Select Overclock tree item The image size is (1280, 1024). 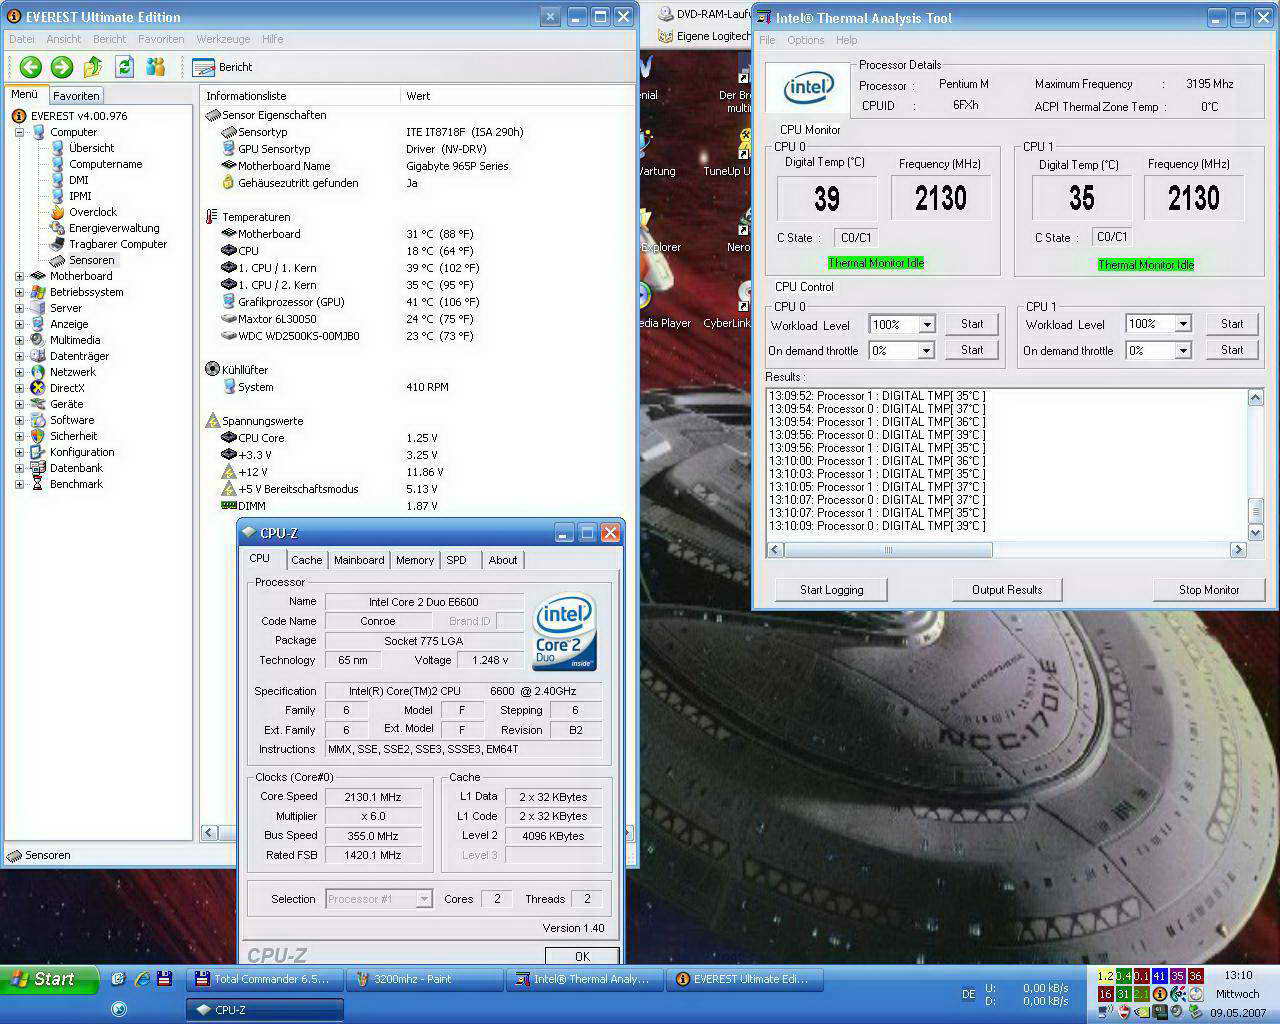click(x=93, y=212)
